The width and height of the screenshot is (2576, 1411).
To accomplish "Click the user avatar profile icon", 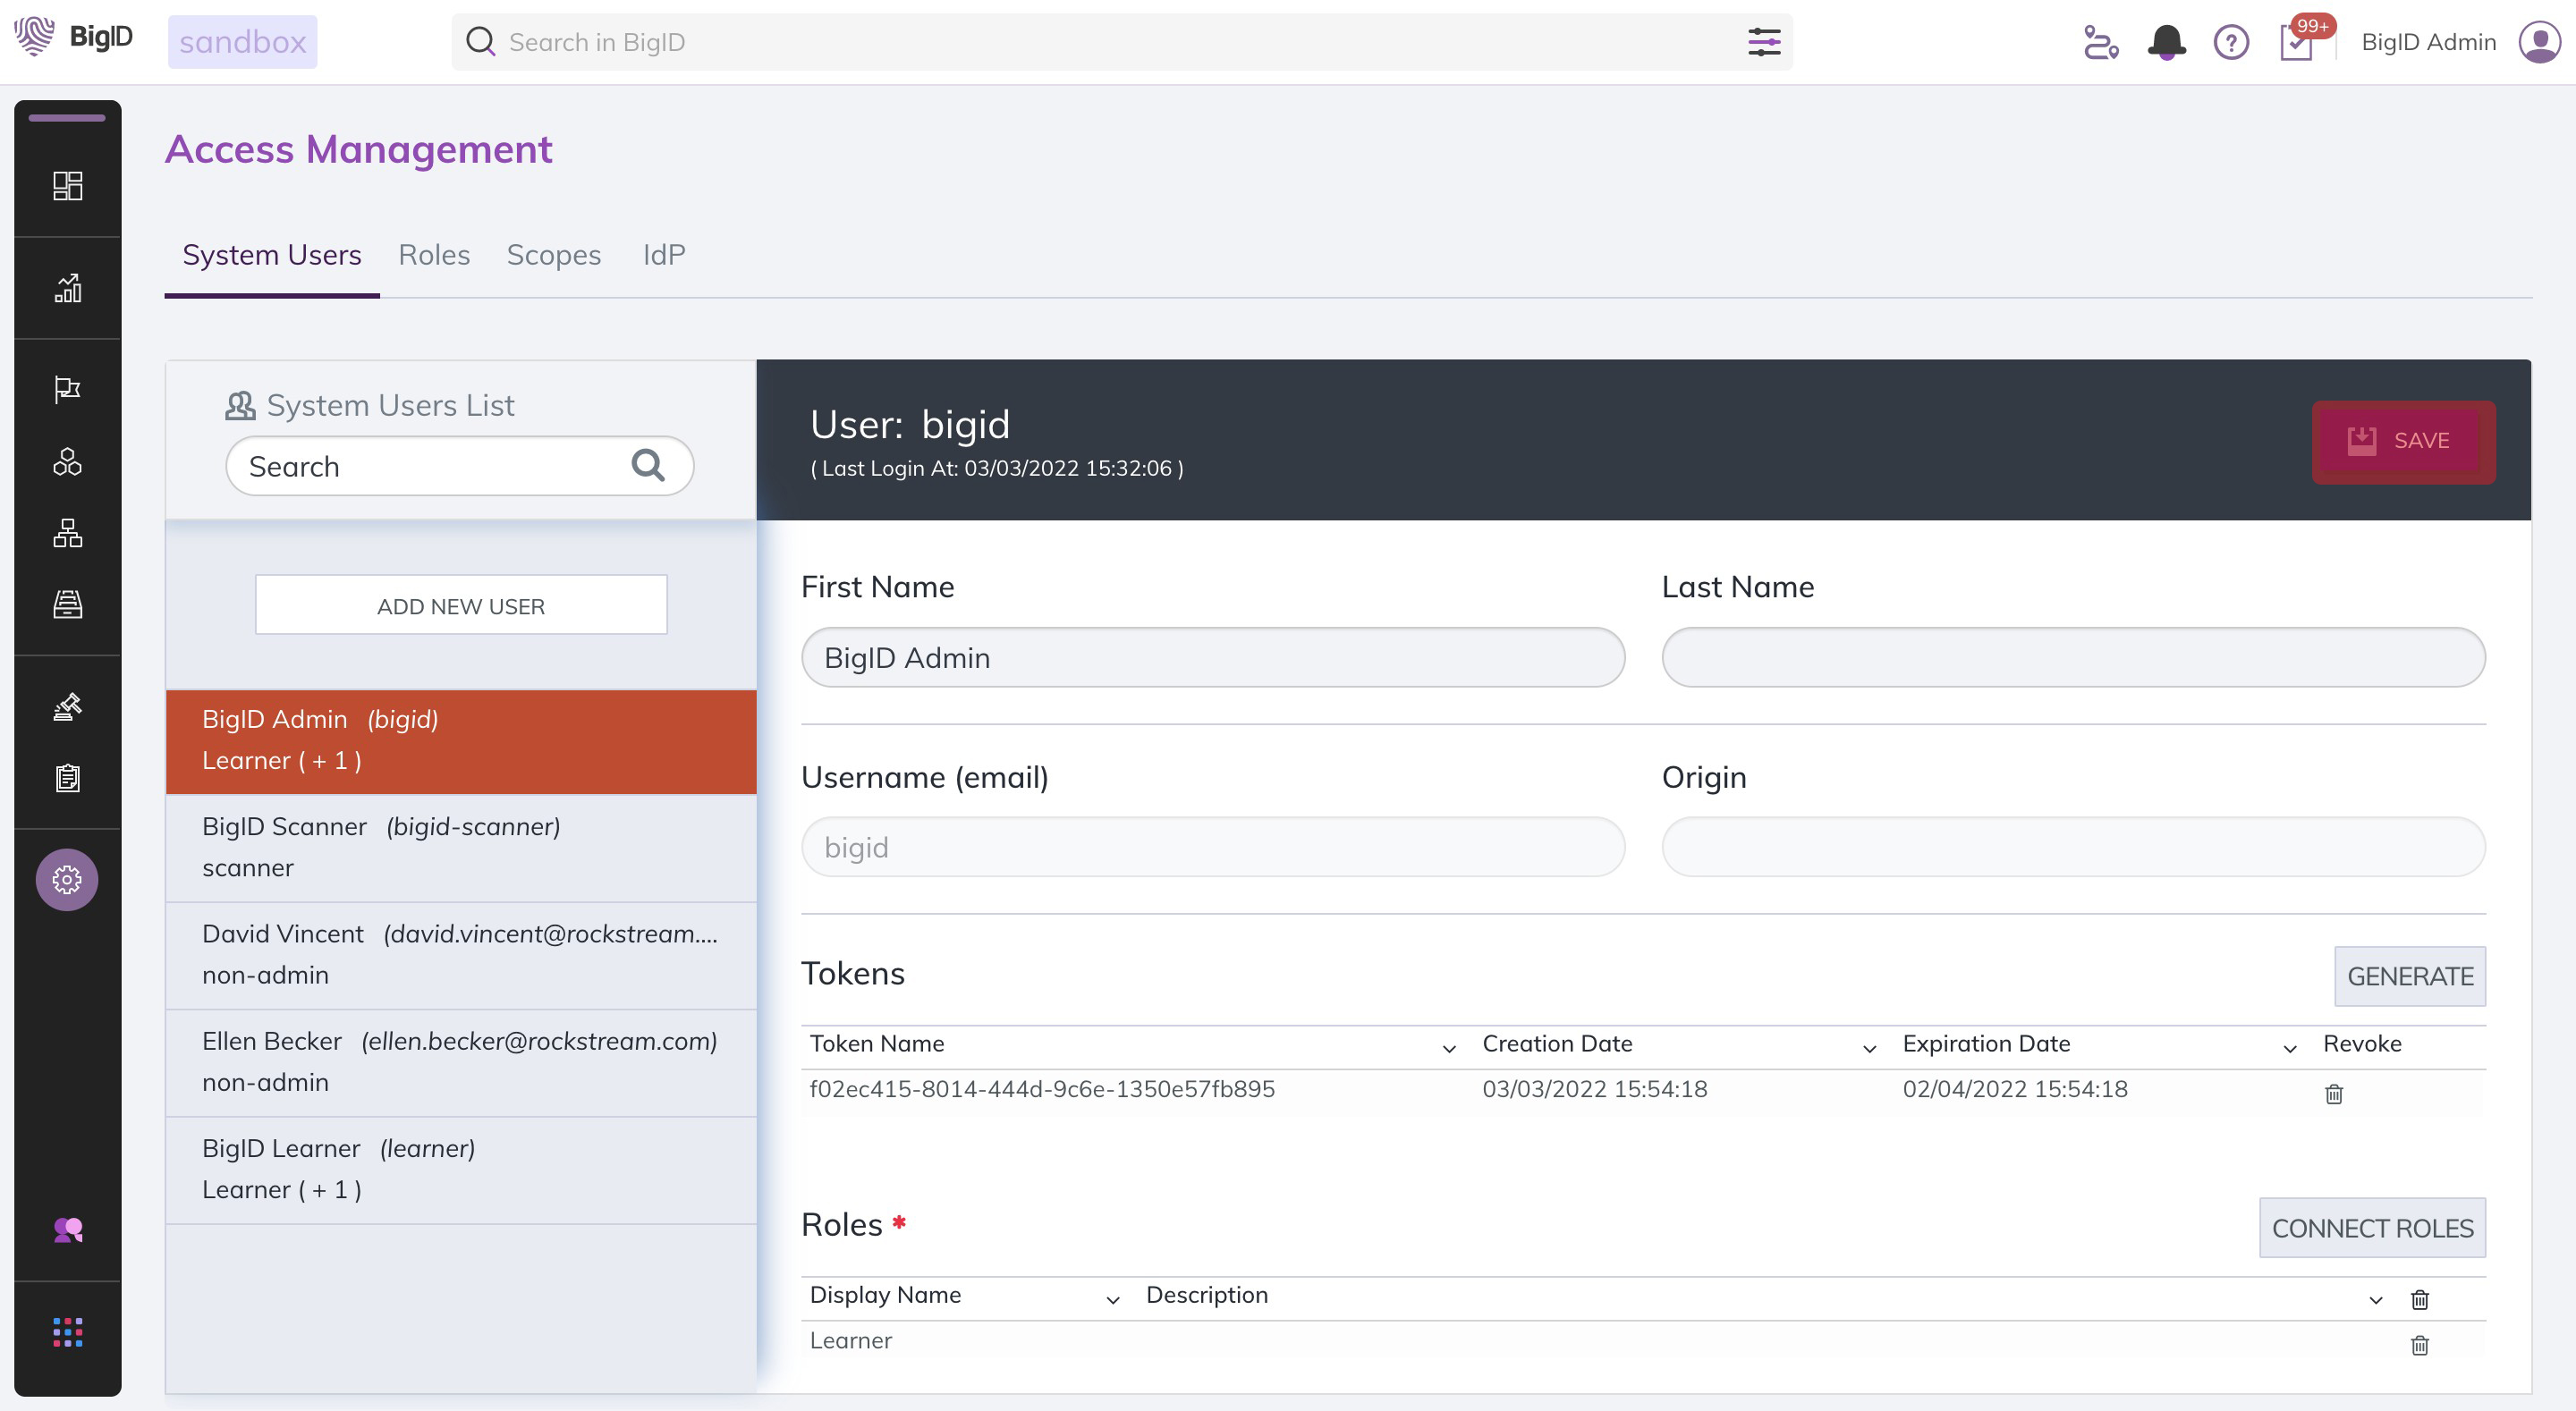I will [x=2539, y=42].
